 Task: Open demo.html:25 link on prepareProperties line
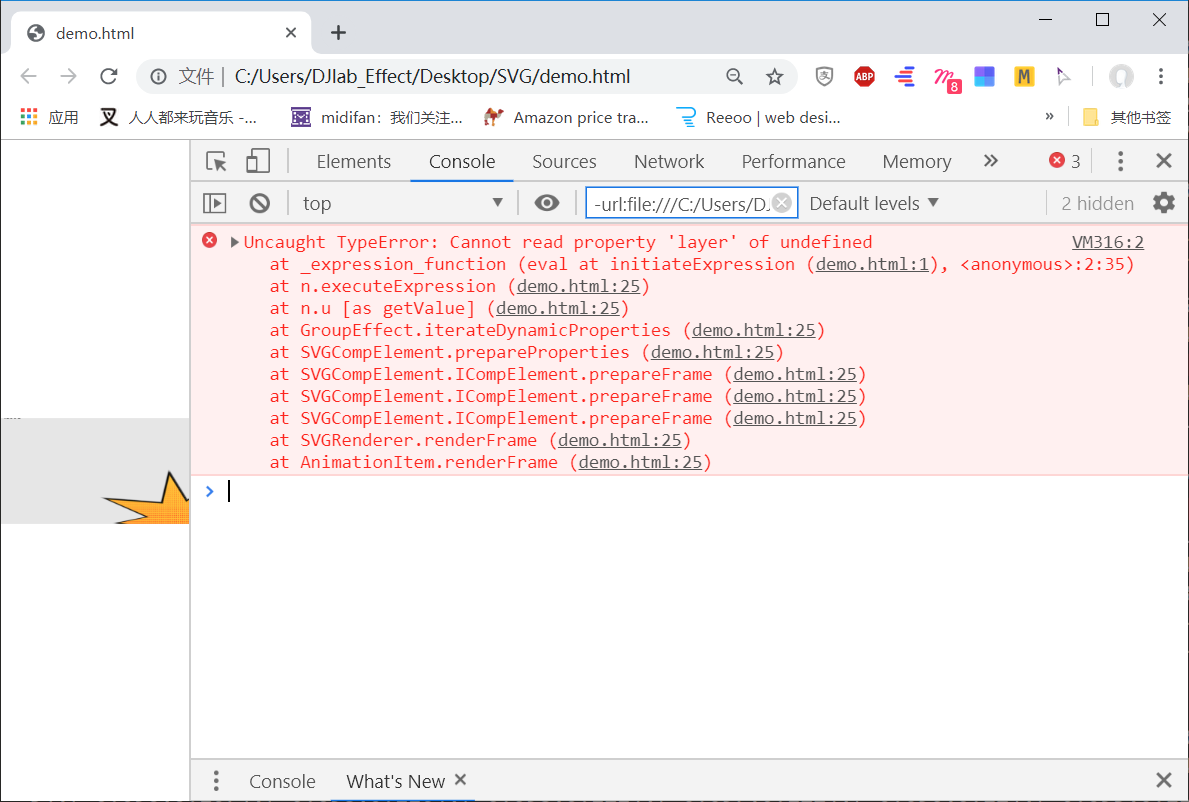713,352
